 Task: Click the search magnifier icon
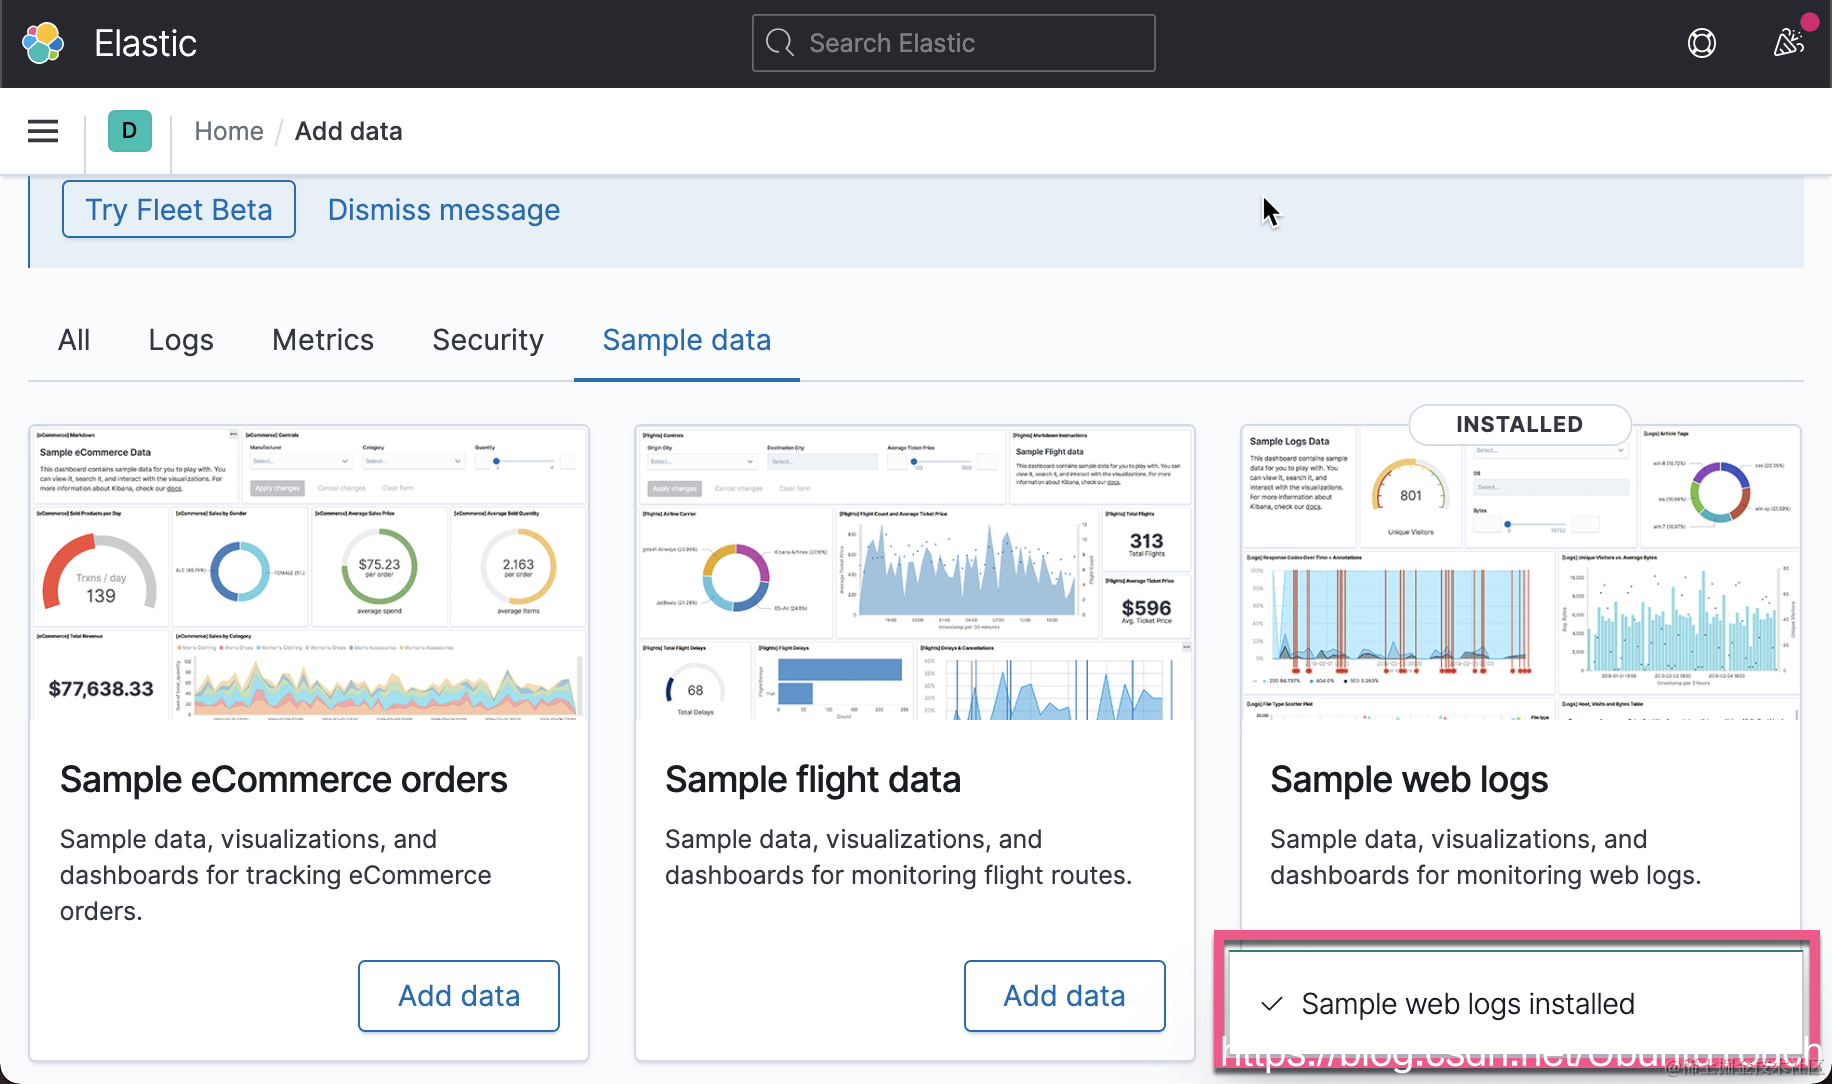coord(779,43)
